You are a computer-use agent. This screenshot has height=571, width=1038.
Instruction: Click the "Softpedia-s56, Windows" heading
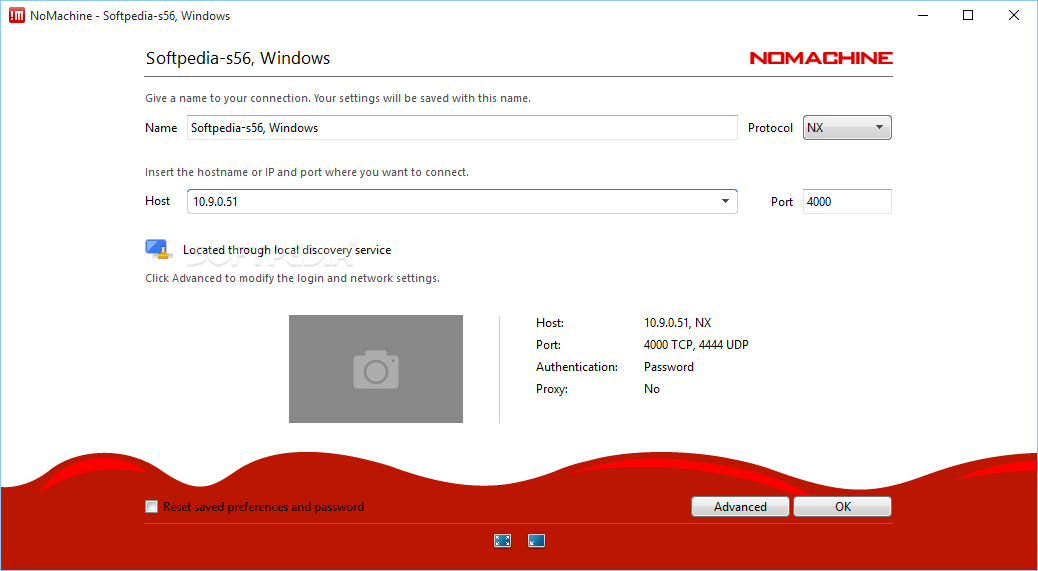(238, 58)
